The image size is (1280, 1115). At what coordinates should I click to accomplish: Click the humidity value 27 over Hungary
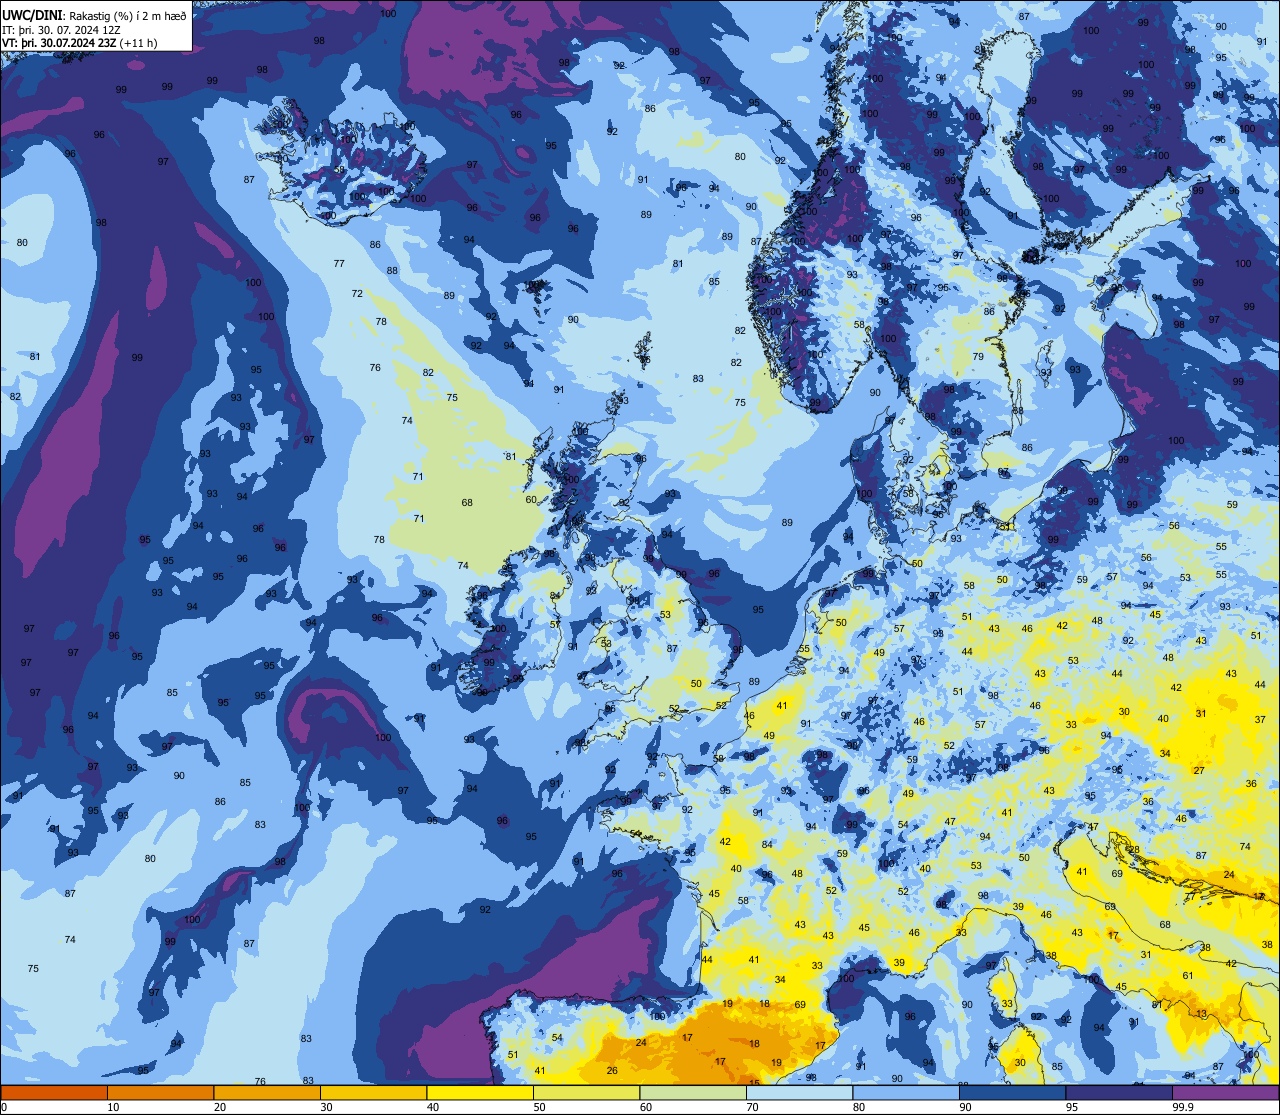[x=1199, y=771]
